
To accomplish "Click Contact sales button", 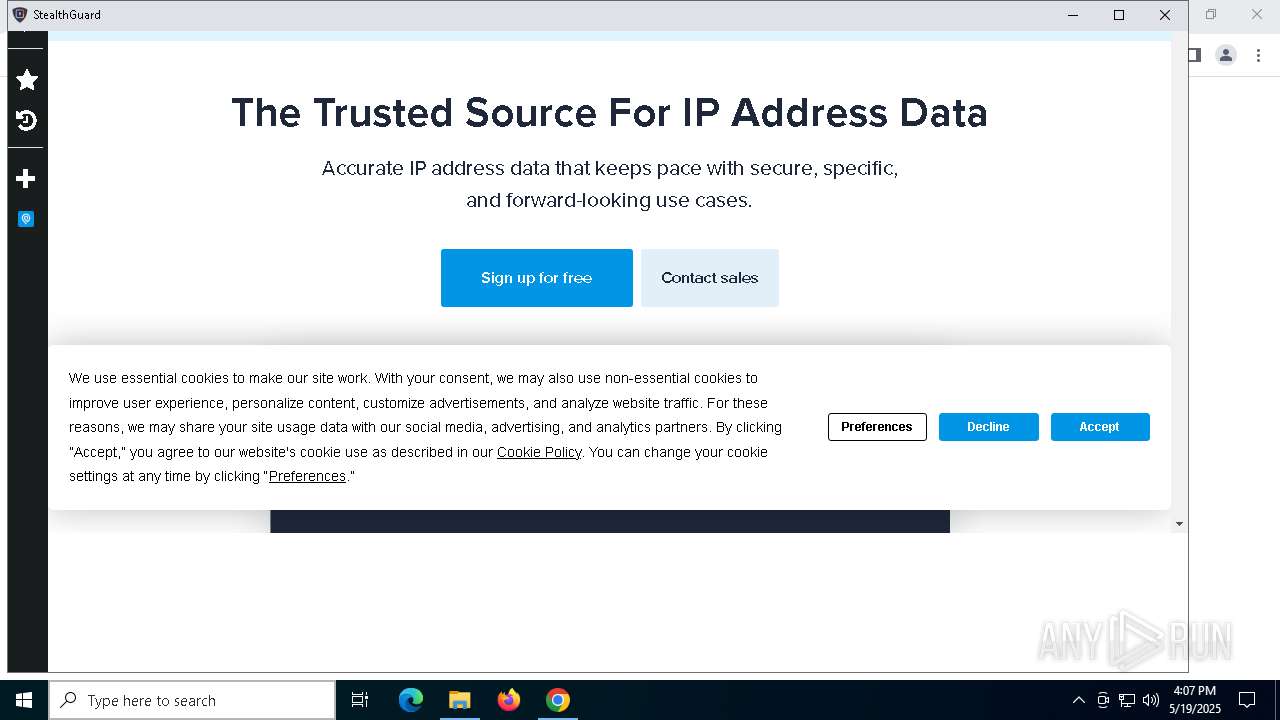I will [710, 278].
